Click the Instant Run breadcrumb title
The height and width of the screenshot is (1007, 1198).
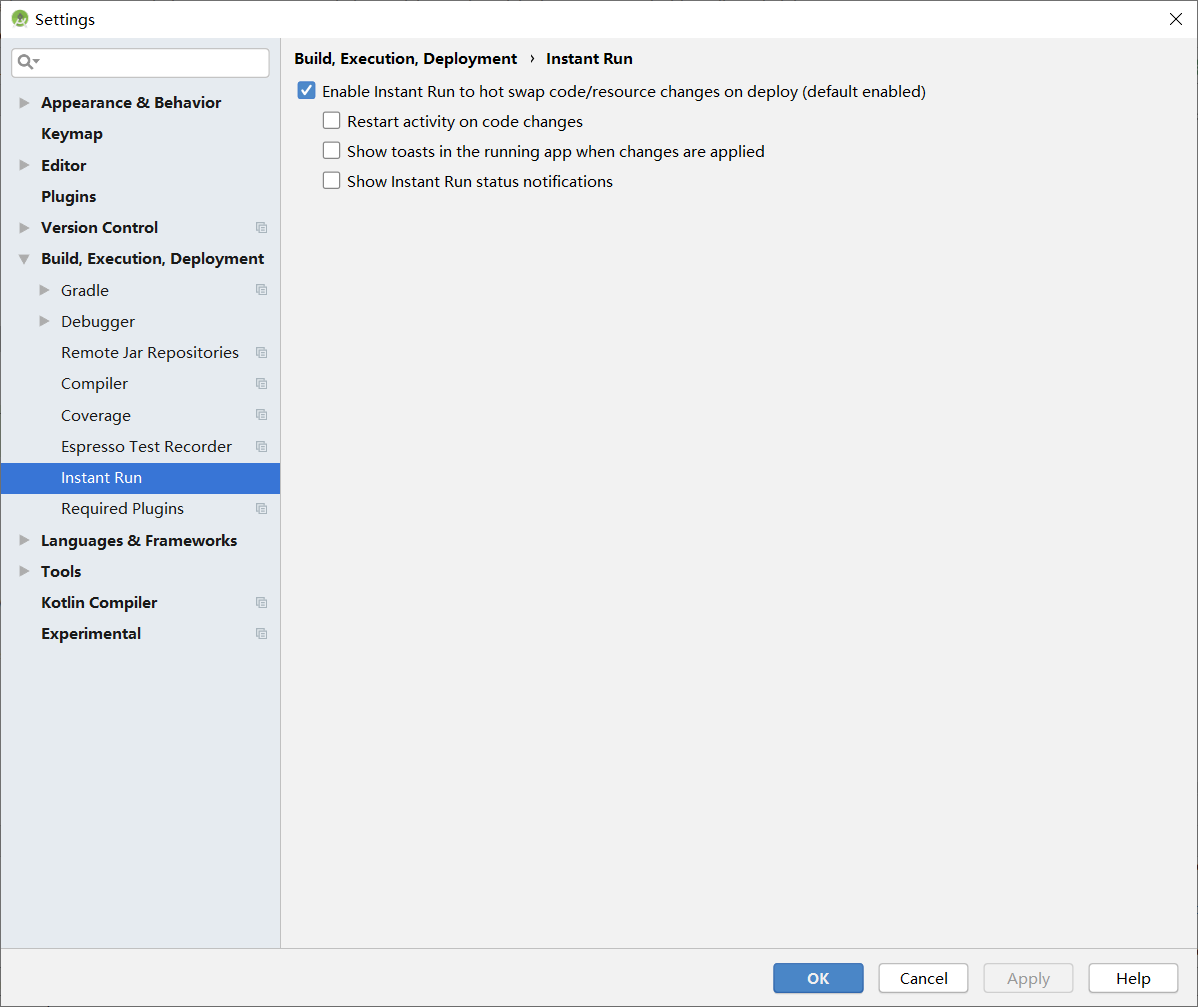click(589, 59)
